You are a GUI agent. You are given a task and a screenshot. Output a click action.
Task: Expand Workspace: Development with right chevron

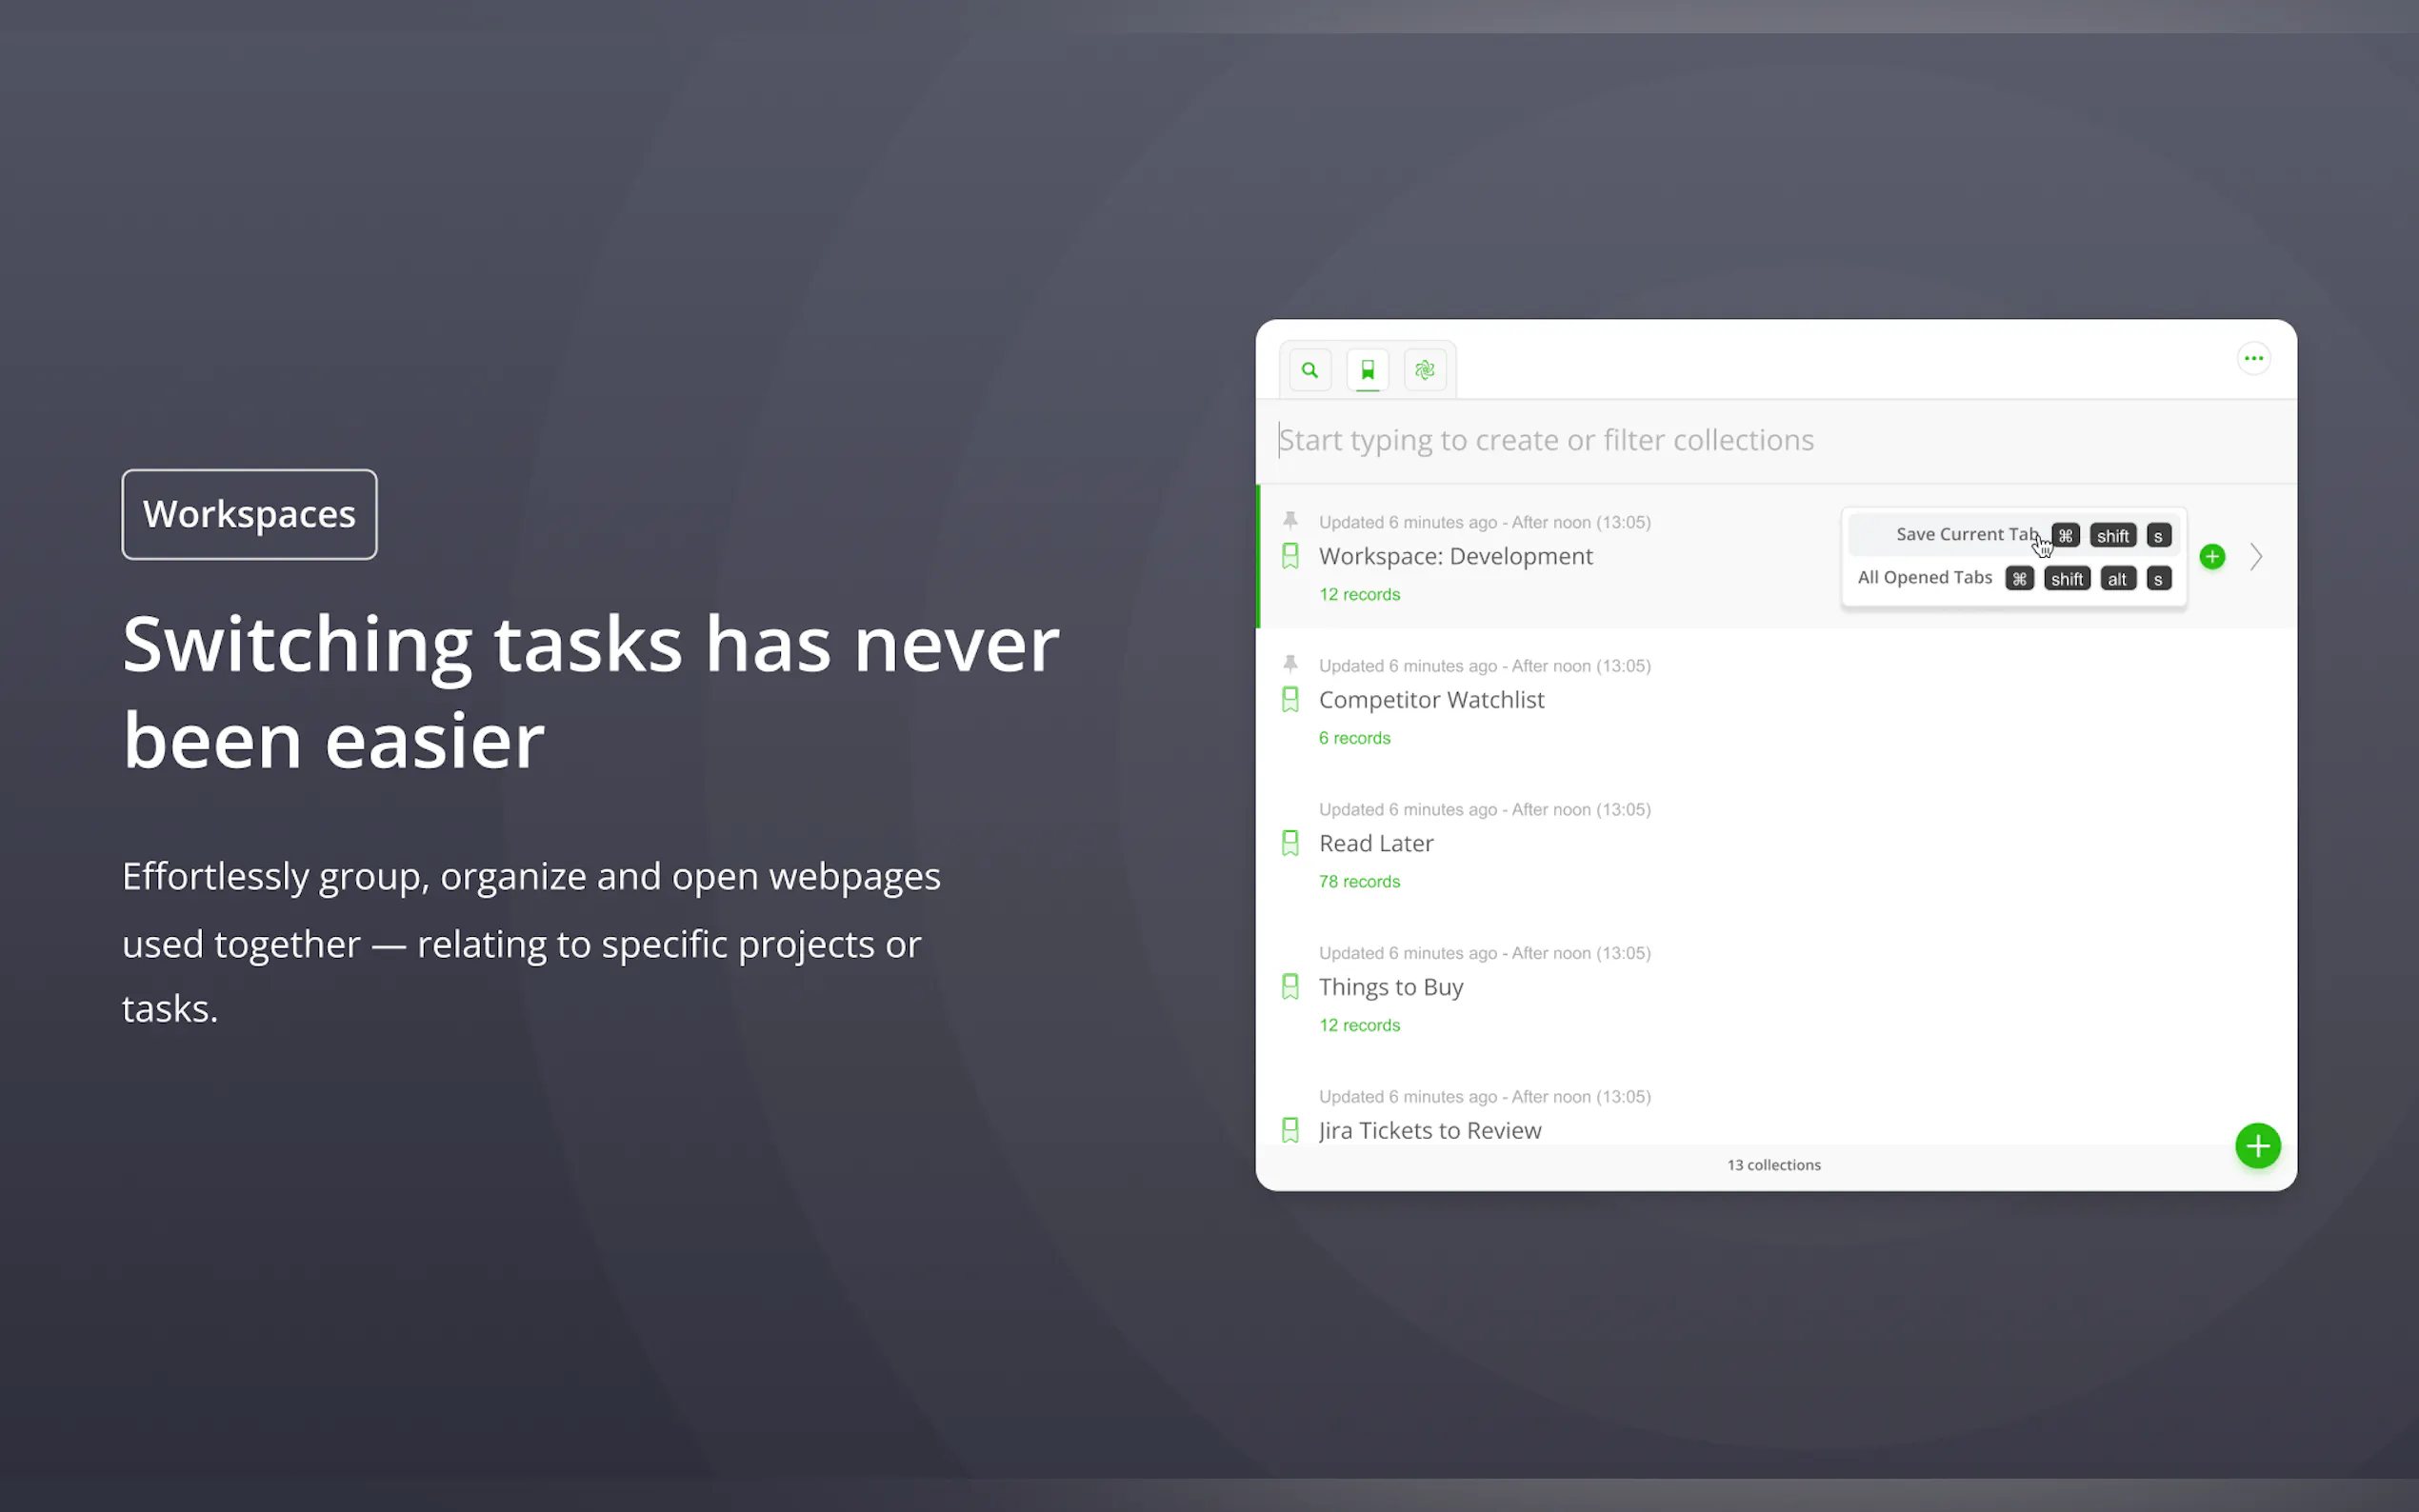(2256, 557)
